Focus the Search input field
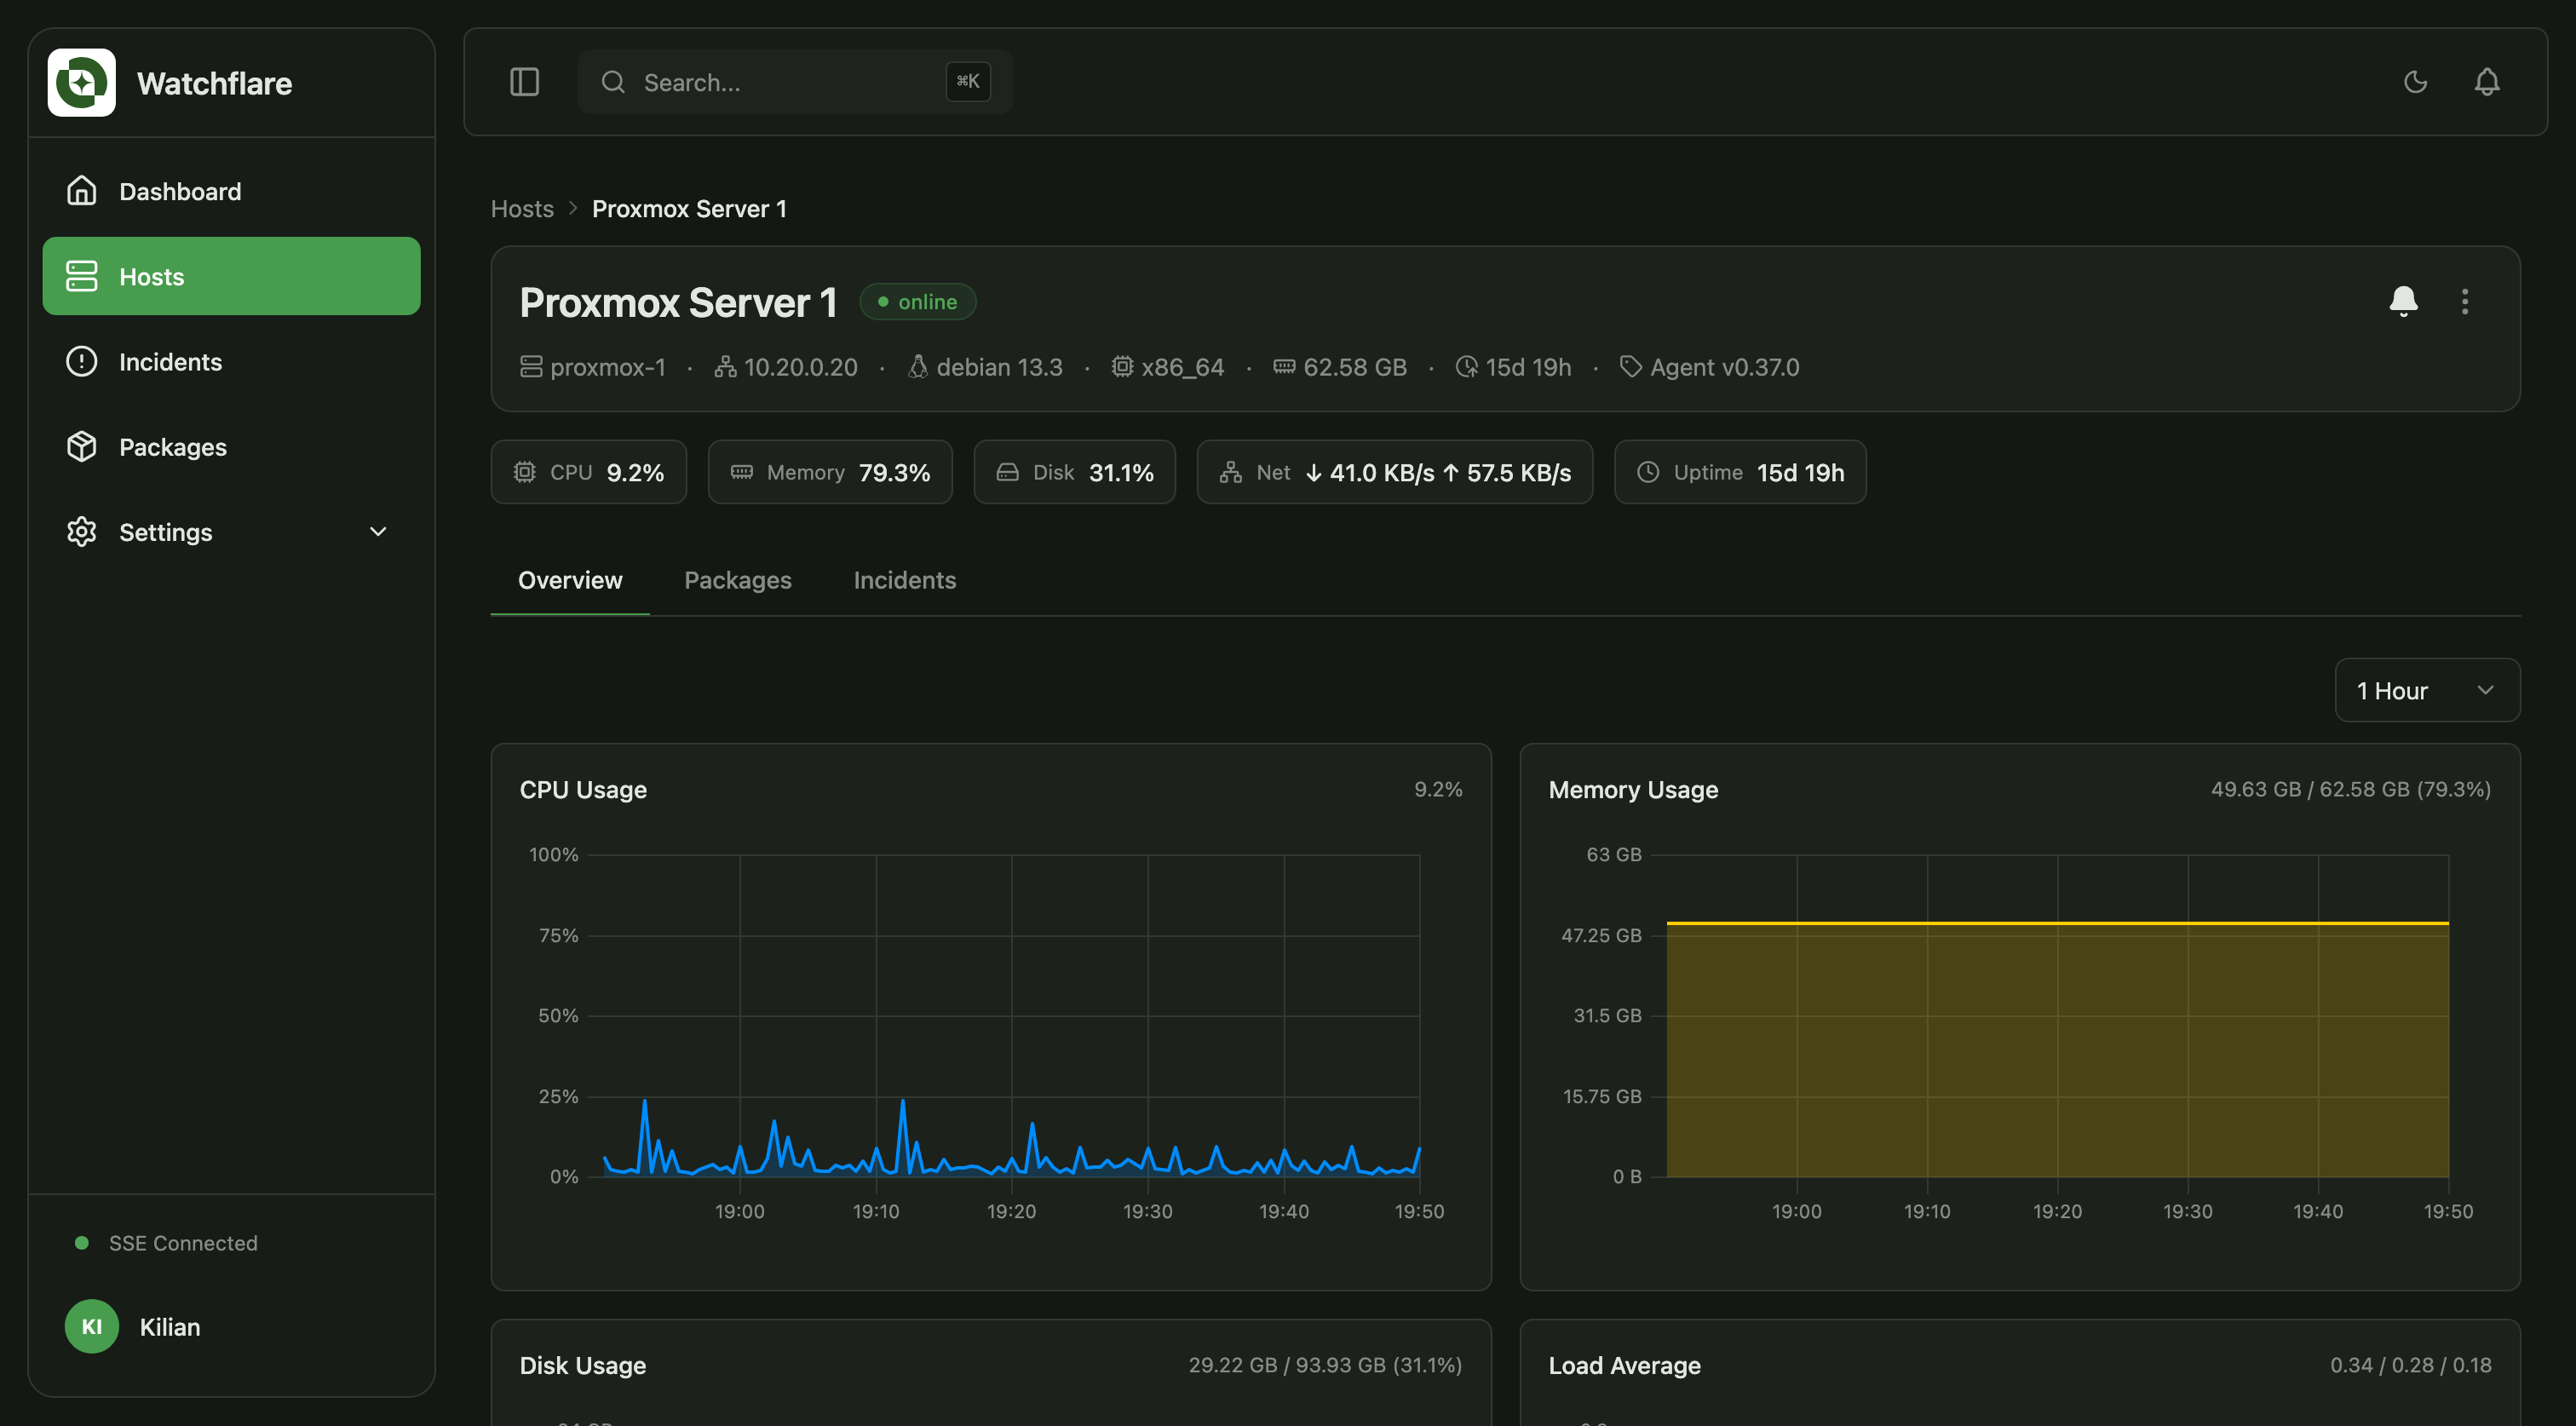This screenshot has width=2576, height=1426. point(795,82)
